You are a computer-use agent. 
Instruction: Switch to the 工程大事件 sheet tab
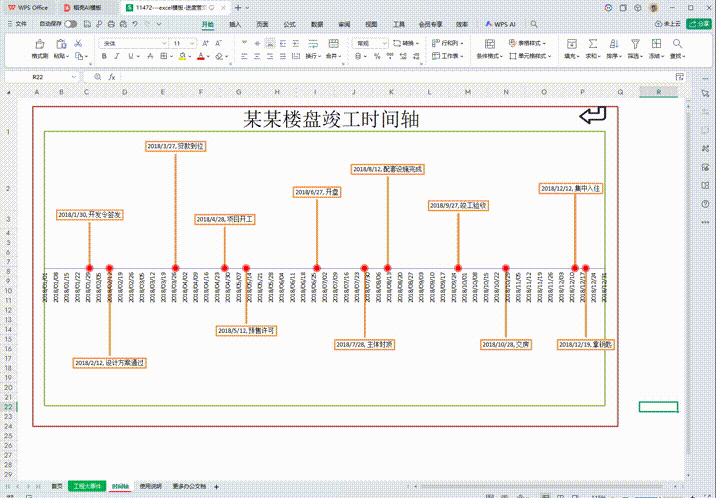(87, 487)
